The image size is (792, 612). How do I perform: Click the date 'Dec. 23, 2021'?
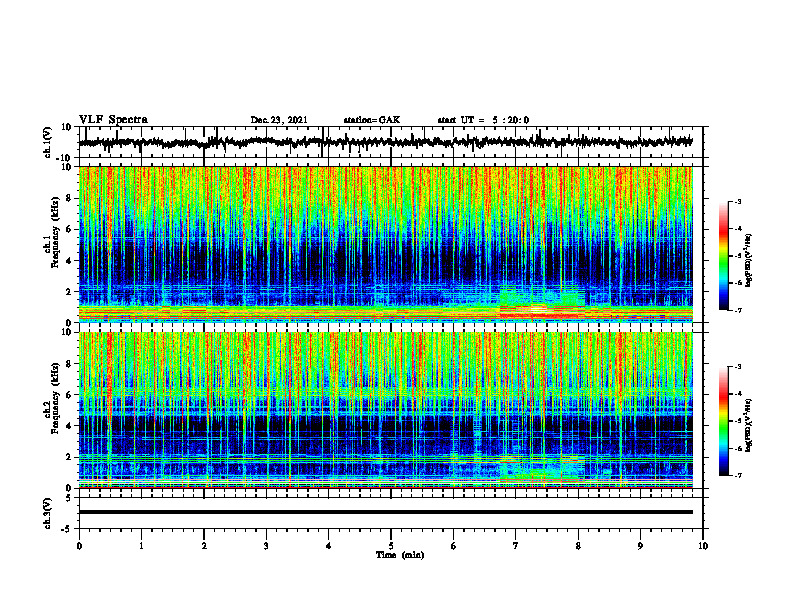click(279, 120)
